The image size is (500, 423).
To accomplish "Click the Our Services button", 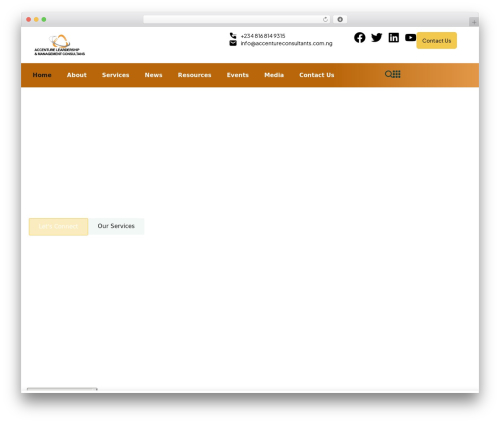I will click(116, 226).
